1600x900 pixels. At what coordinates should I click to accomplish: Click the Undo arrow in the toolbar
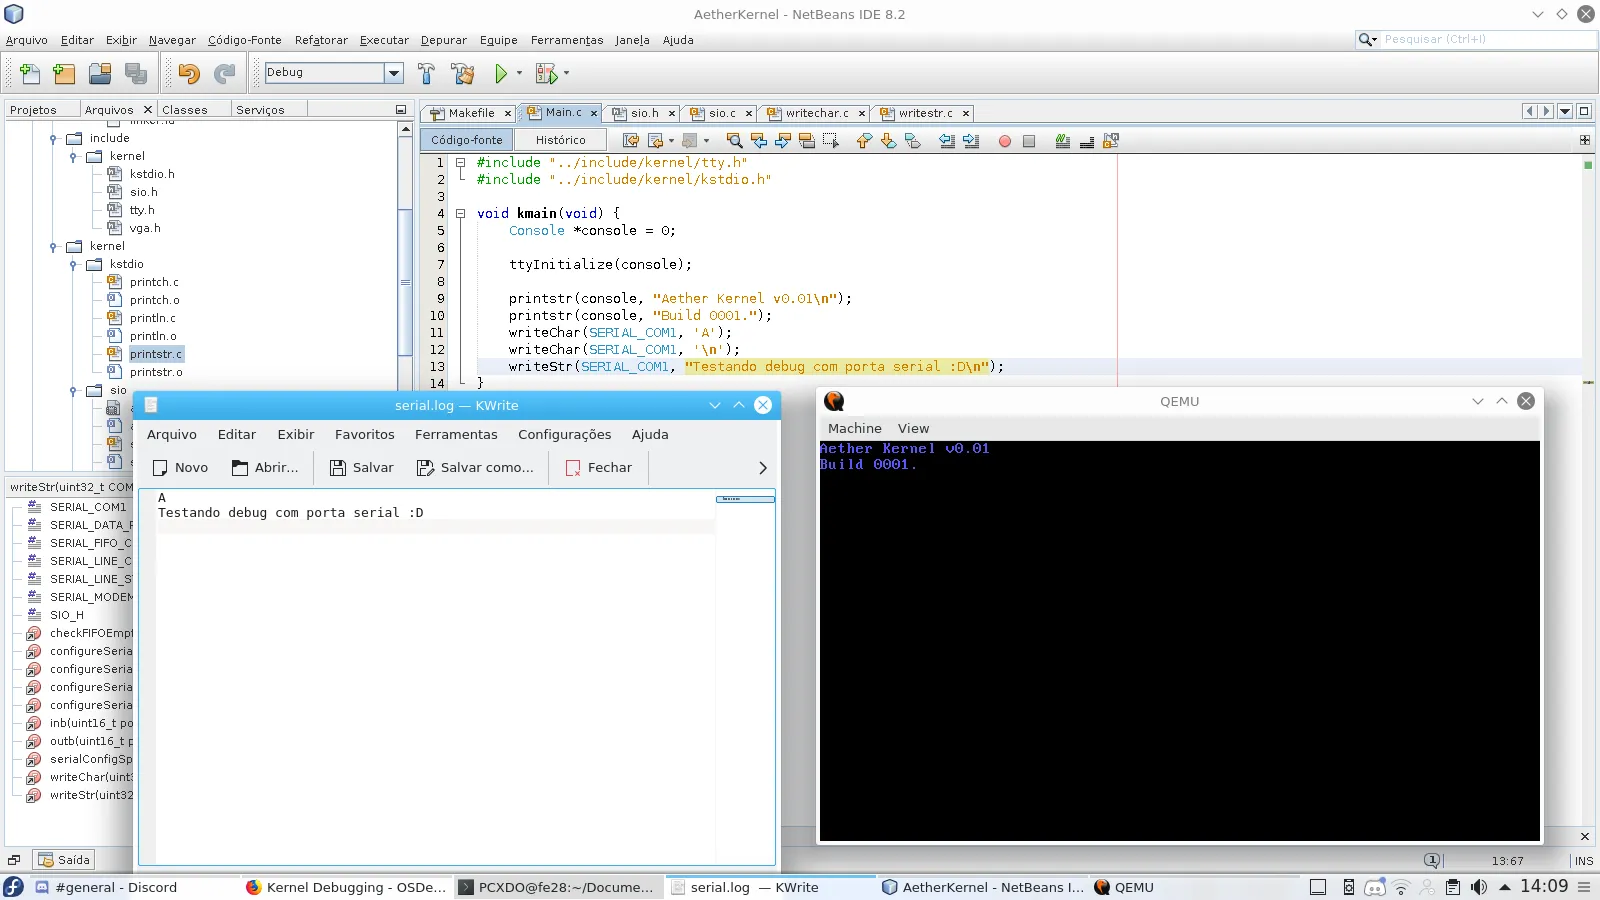click(x=189, y=73)
